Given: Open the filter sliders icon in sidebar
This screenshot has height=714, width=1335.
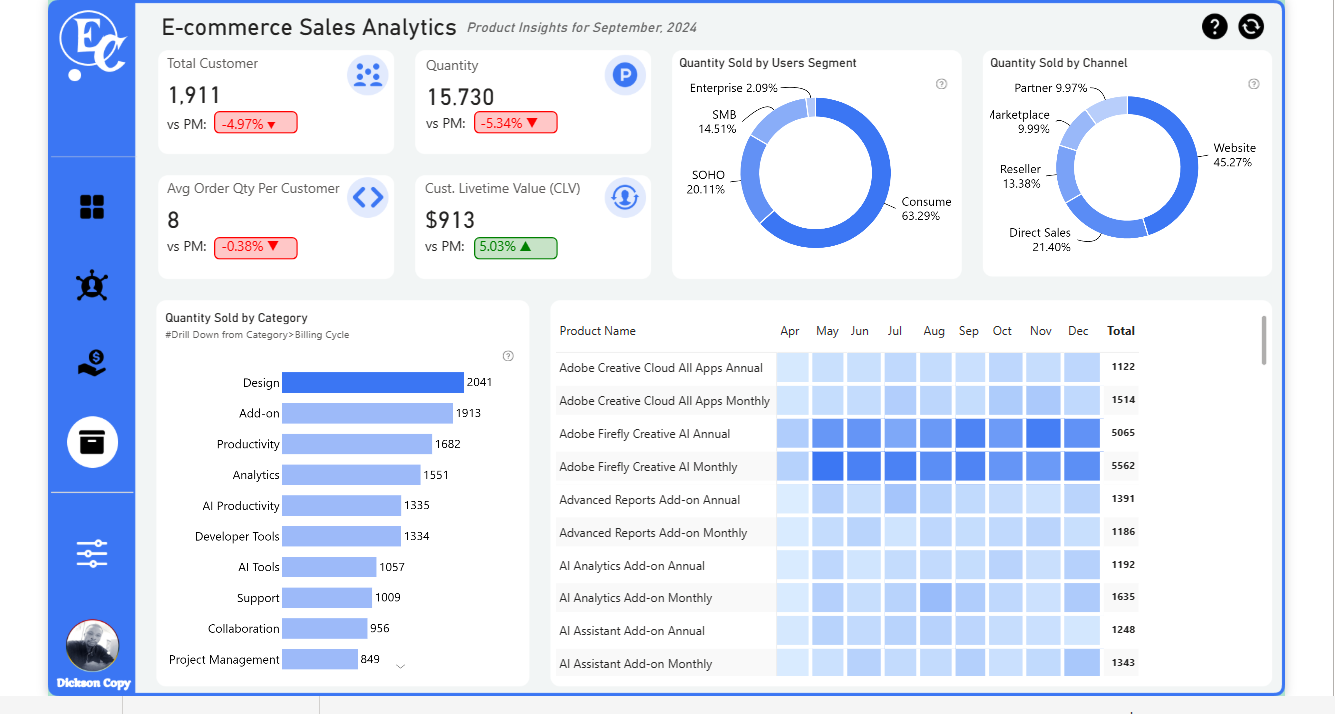Looking at the screenshot, I should tap(92, 553).
